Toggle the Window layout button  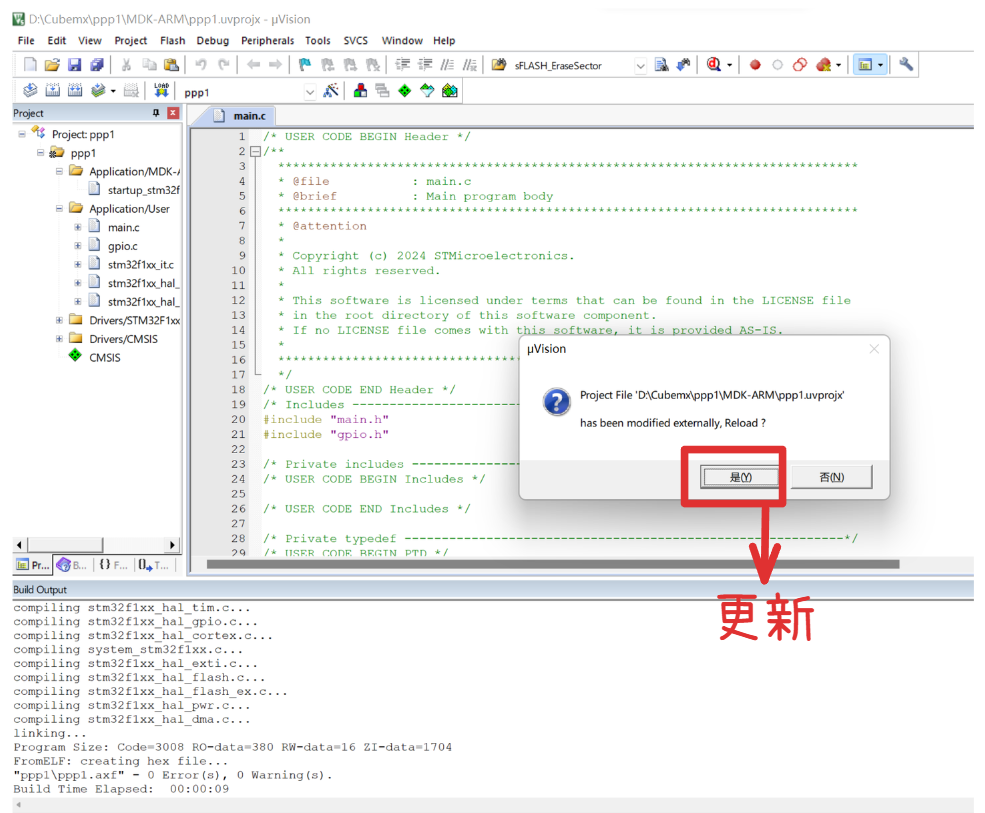[x=865, y=65]
